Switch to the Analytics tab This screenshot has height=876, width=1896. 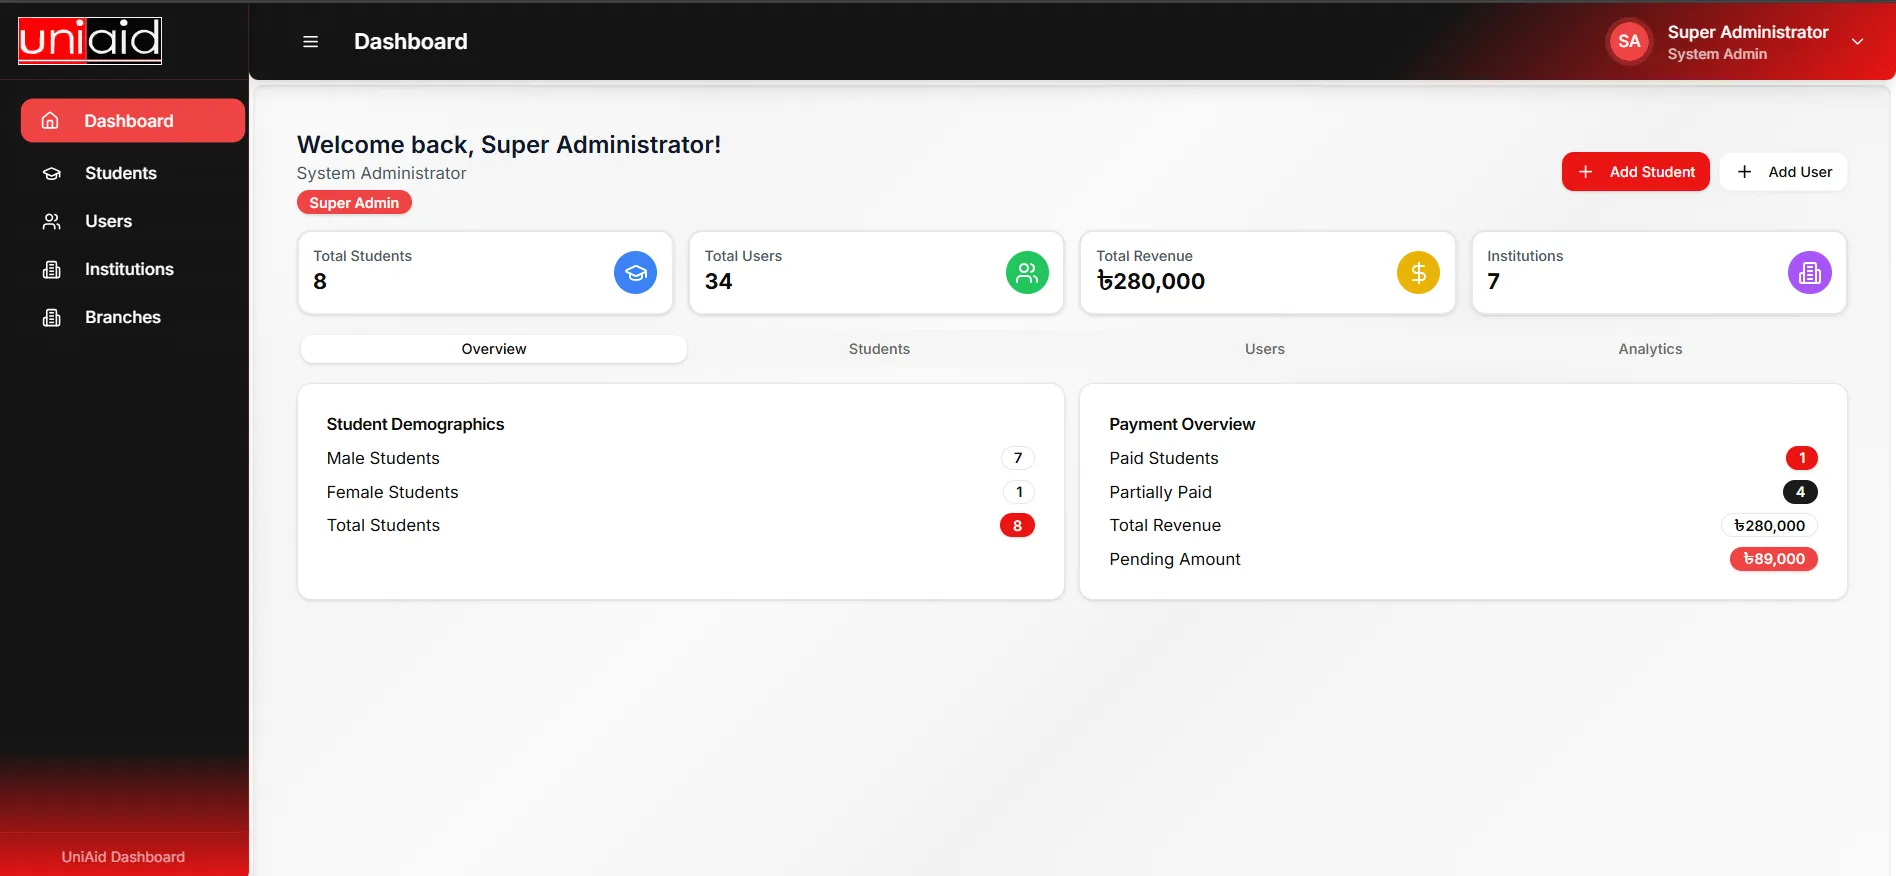[1649, 349]
